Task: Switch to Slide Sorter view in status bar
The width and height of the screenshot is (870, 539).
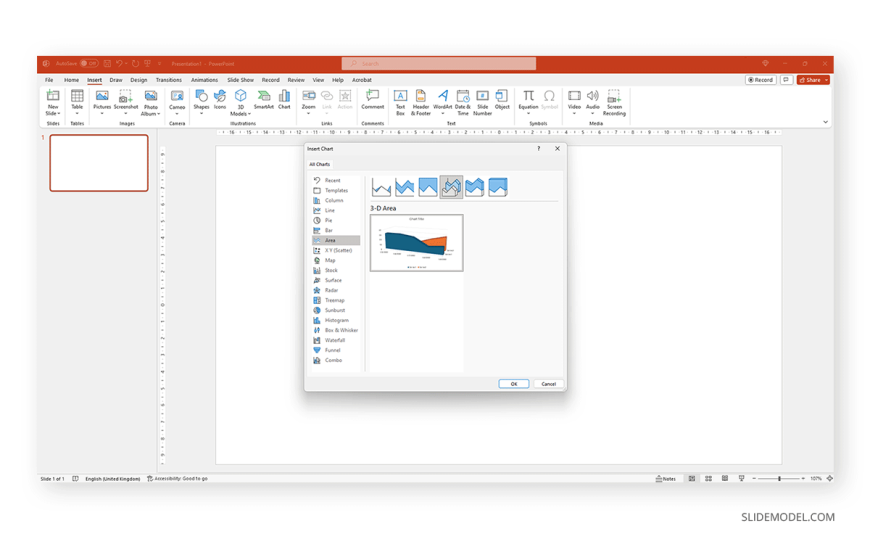Action: 708,479
